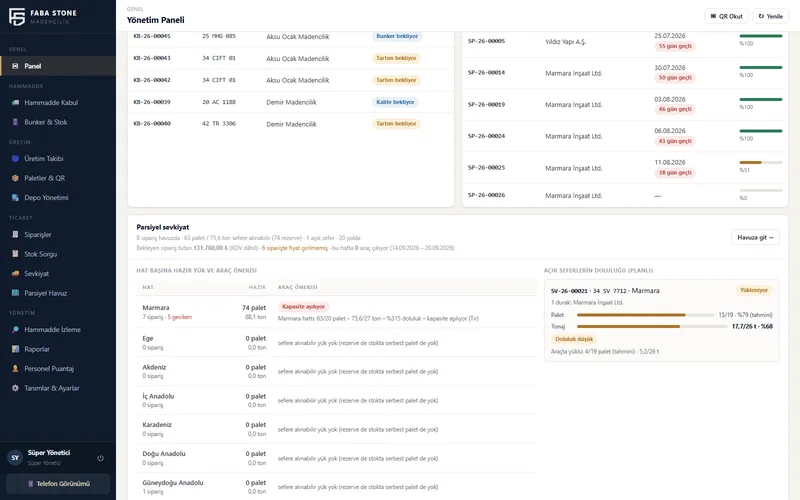Click 'Yıldız Yapı A.Ş.' customer name
This screenshot has height=500, width=800.
[565, 42]
